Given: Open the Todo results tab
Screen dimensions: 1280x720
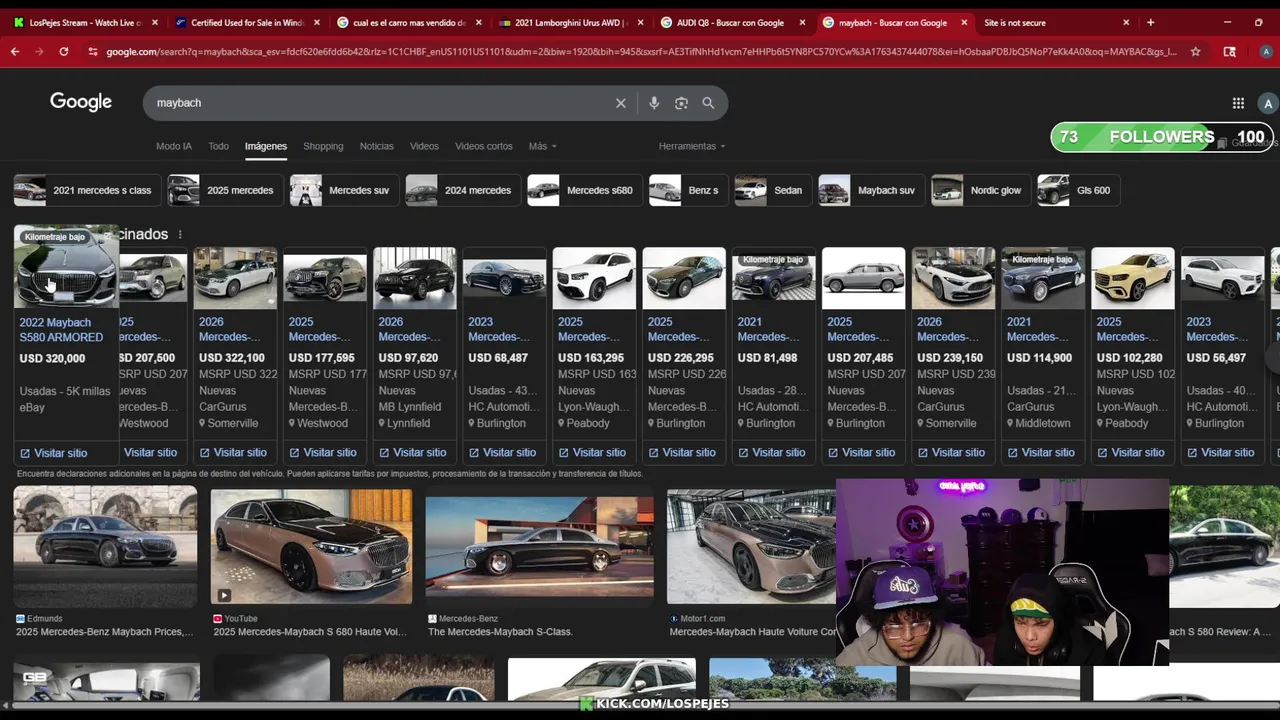Looking at the screenshot, I should pos(218,146).
